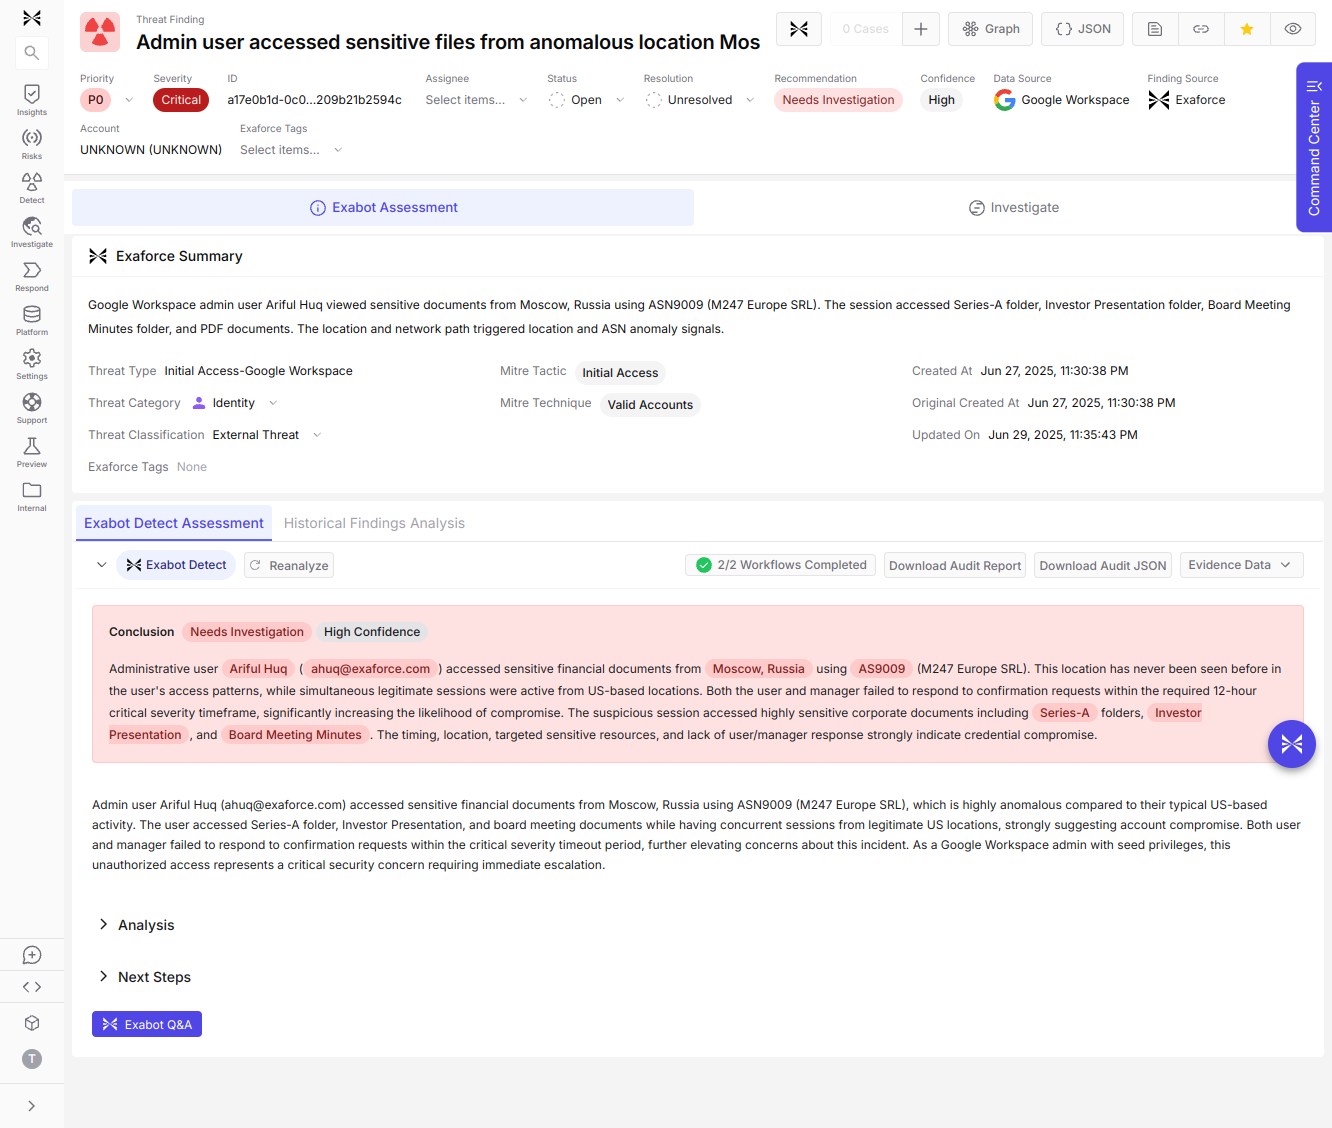
Task: Click the Series-A tag
Action: pyautogui.click(x=1065, y=713)
